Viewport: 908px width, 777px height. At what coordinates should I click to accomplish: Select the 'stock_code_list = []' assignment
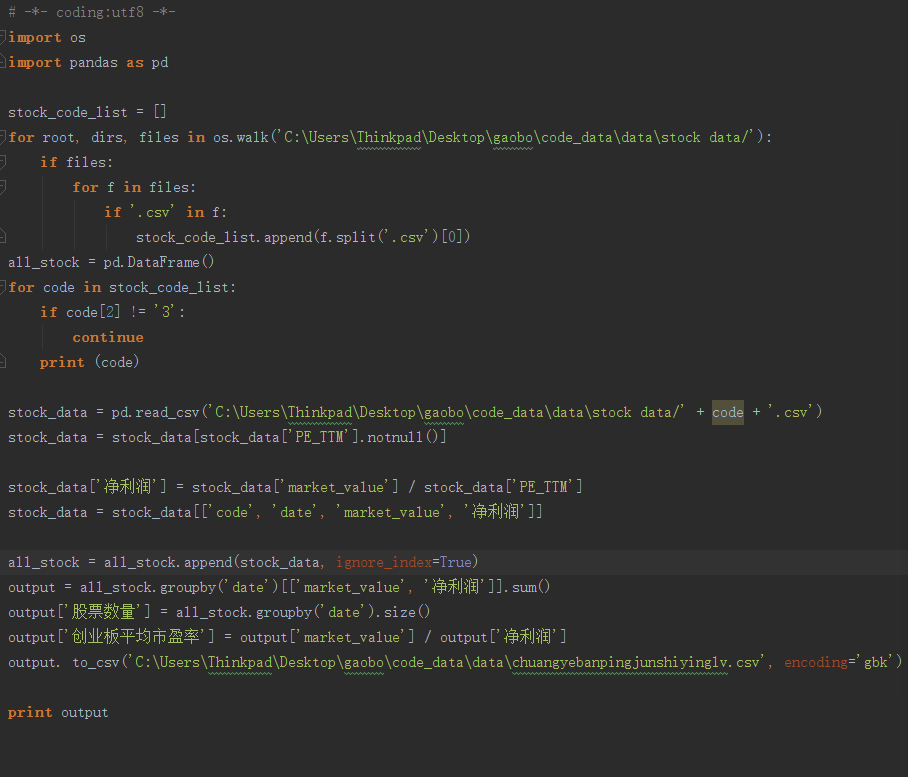click(x=87, y=112)
